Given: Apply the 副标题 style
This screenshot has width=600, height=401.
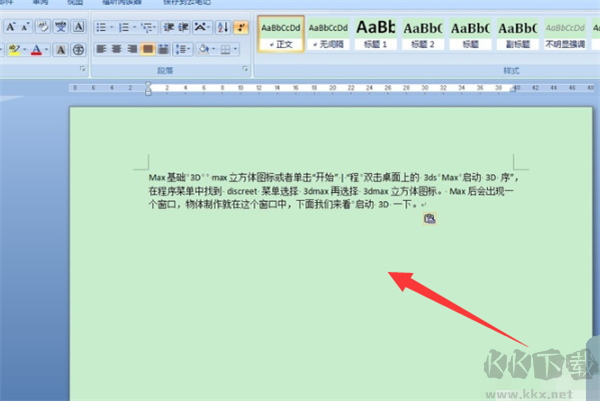Looking at the screenshot, I should pos(518,34).
